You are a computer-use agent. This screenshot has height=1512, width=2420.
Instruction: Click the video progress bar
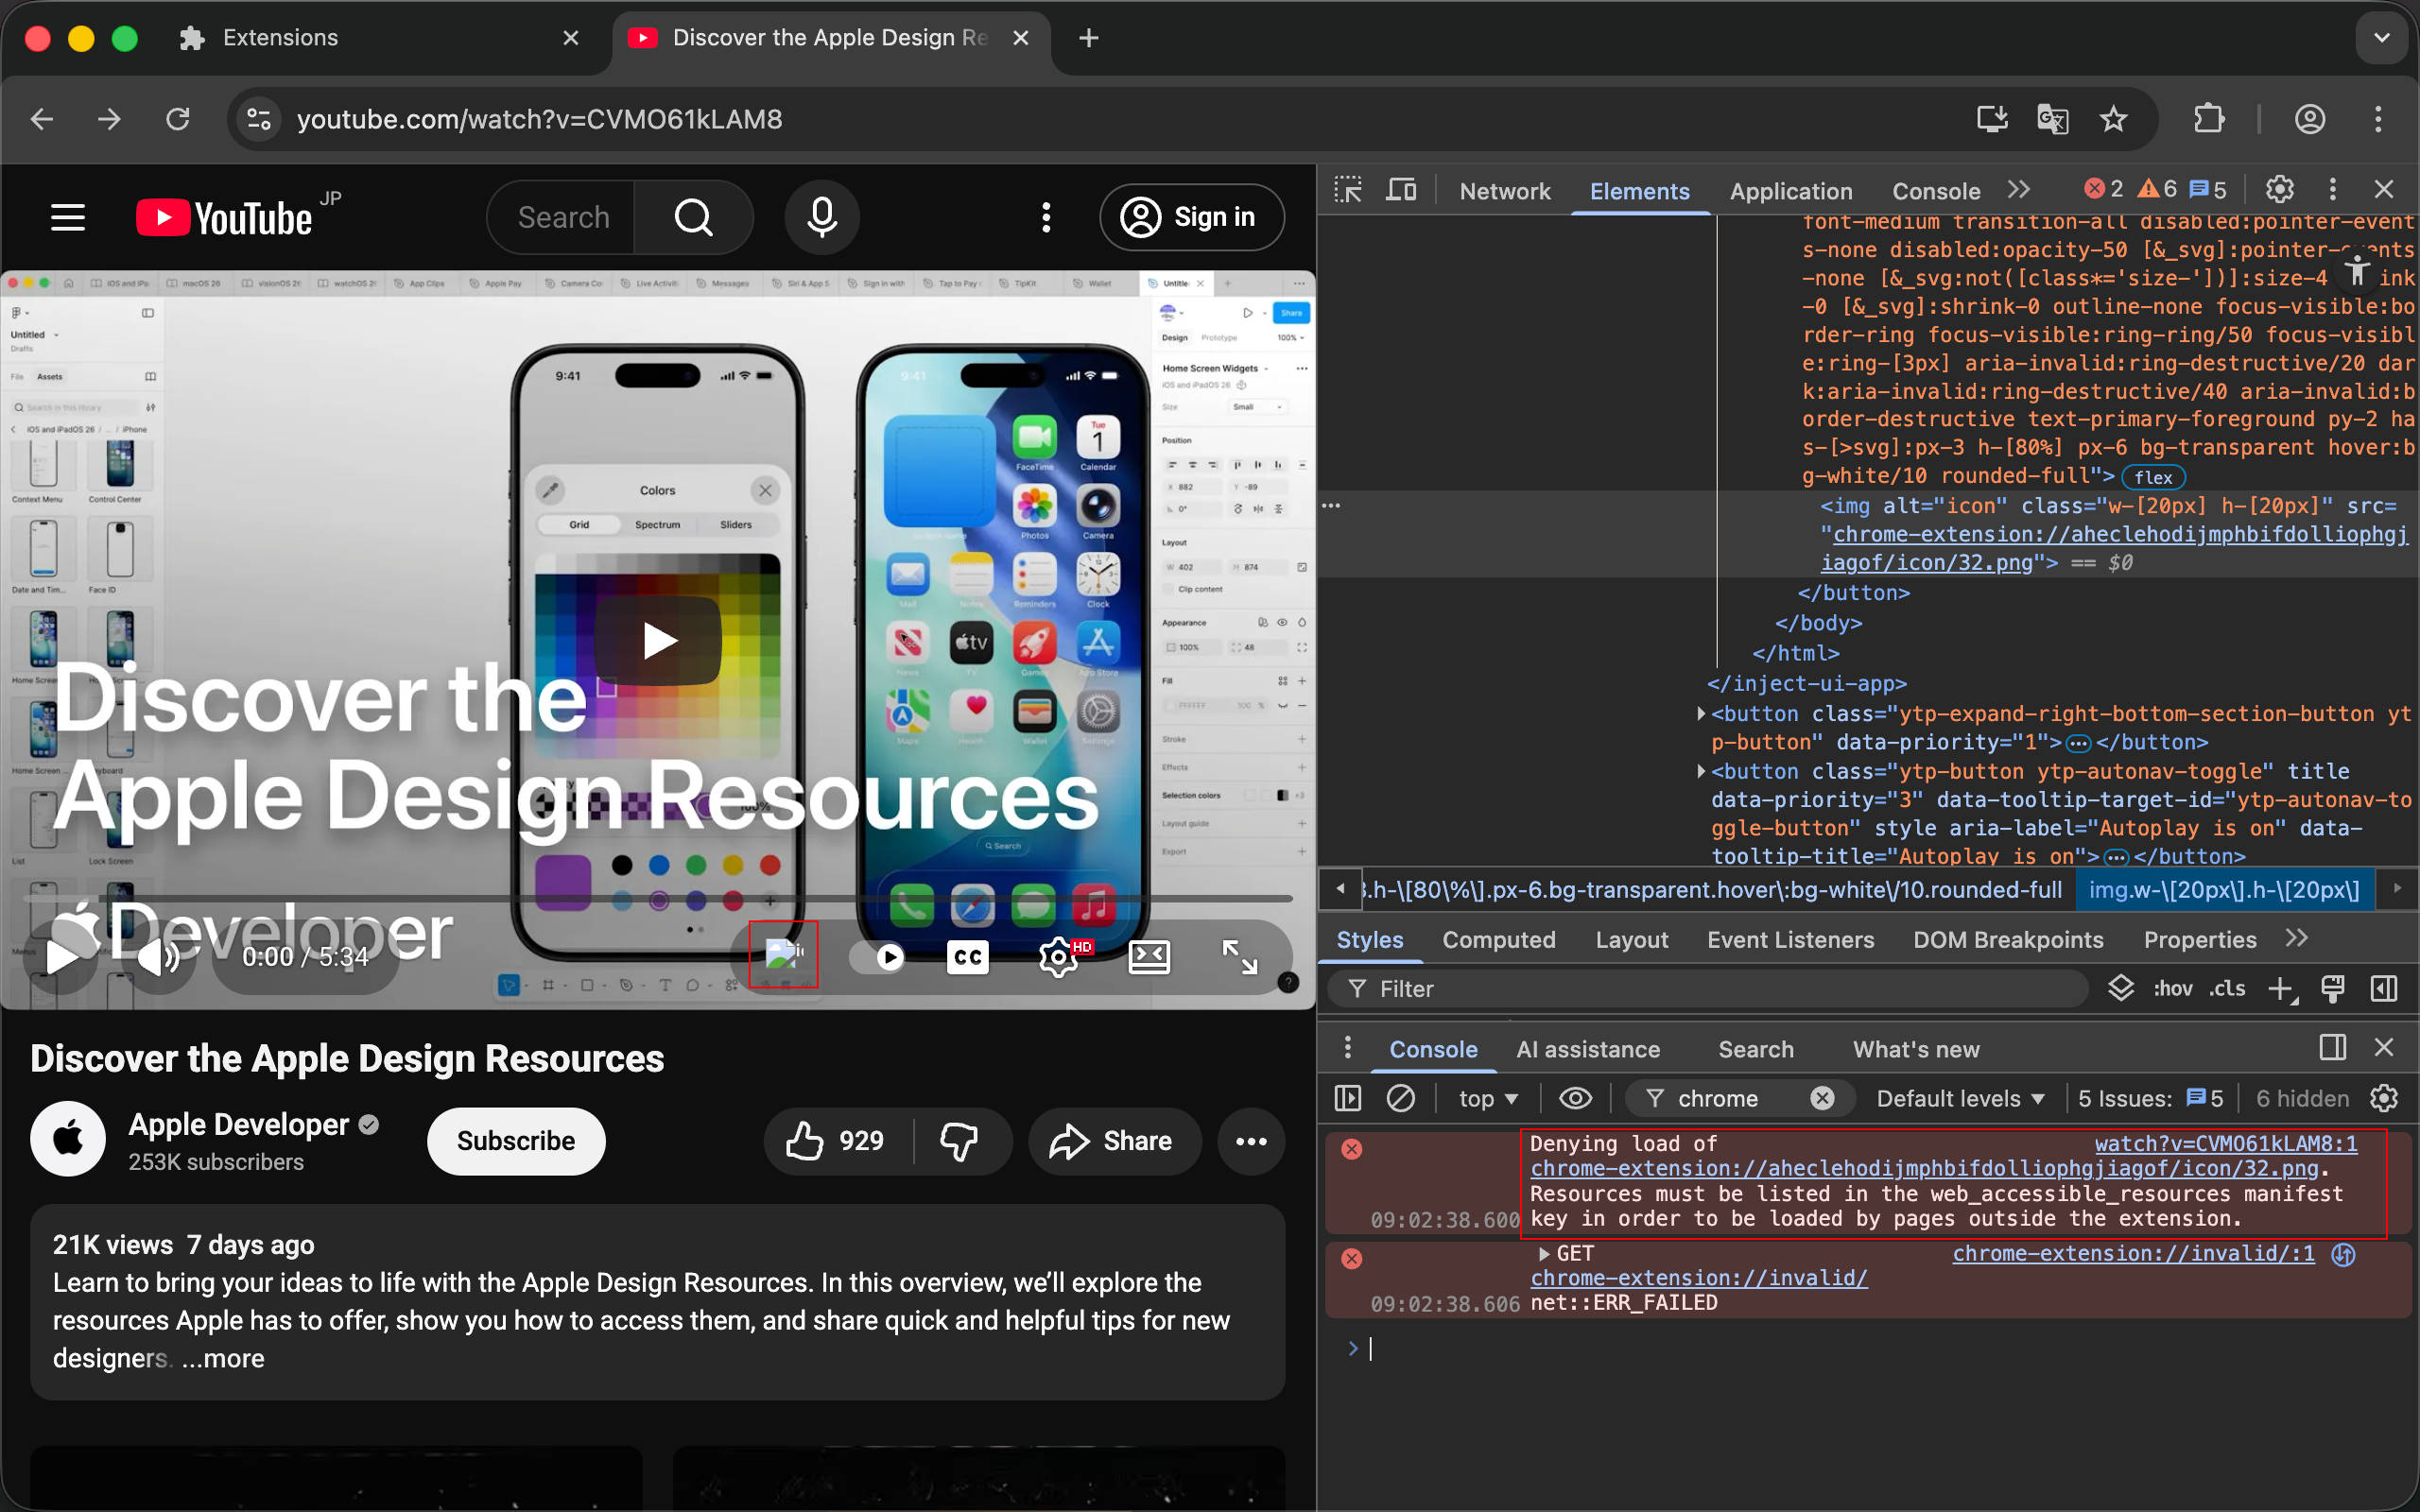(657, 899)
